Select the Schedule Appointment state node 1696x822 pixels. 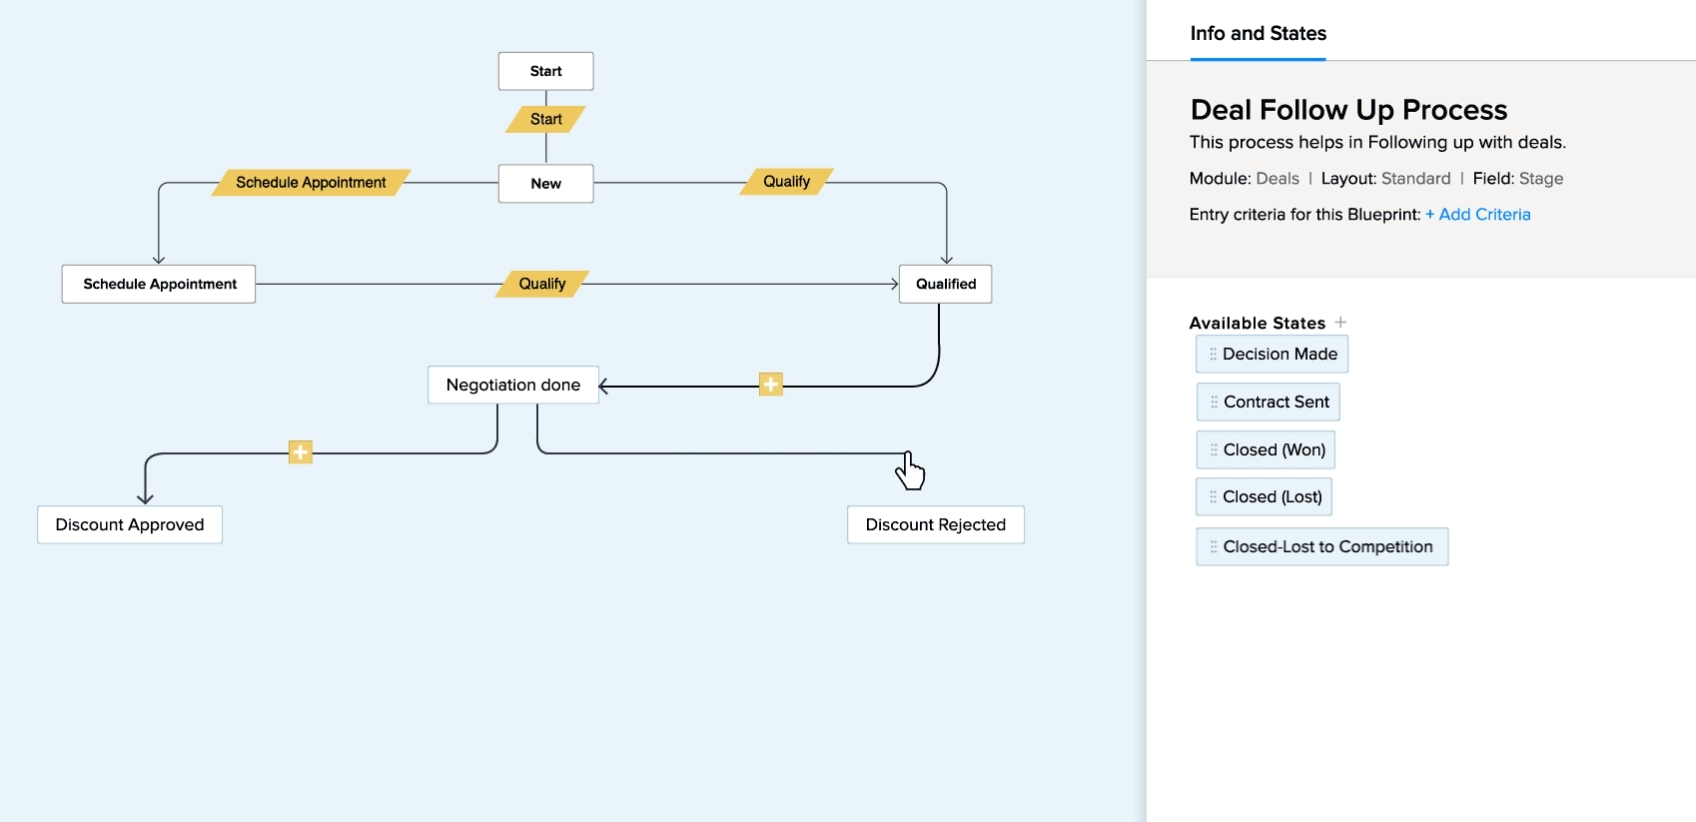click(x=159, y=284)
